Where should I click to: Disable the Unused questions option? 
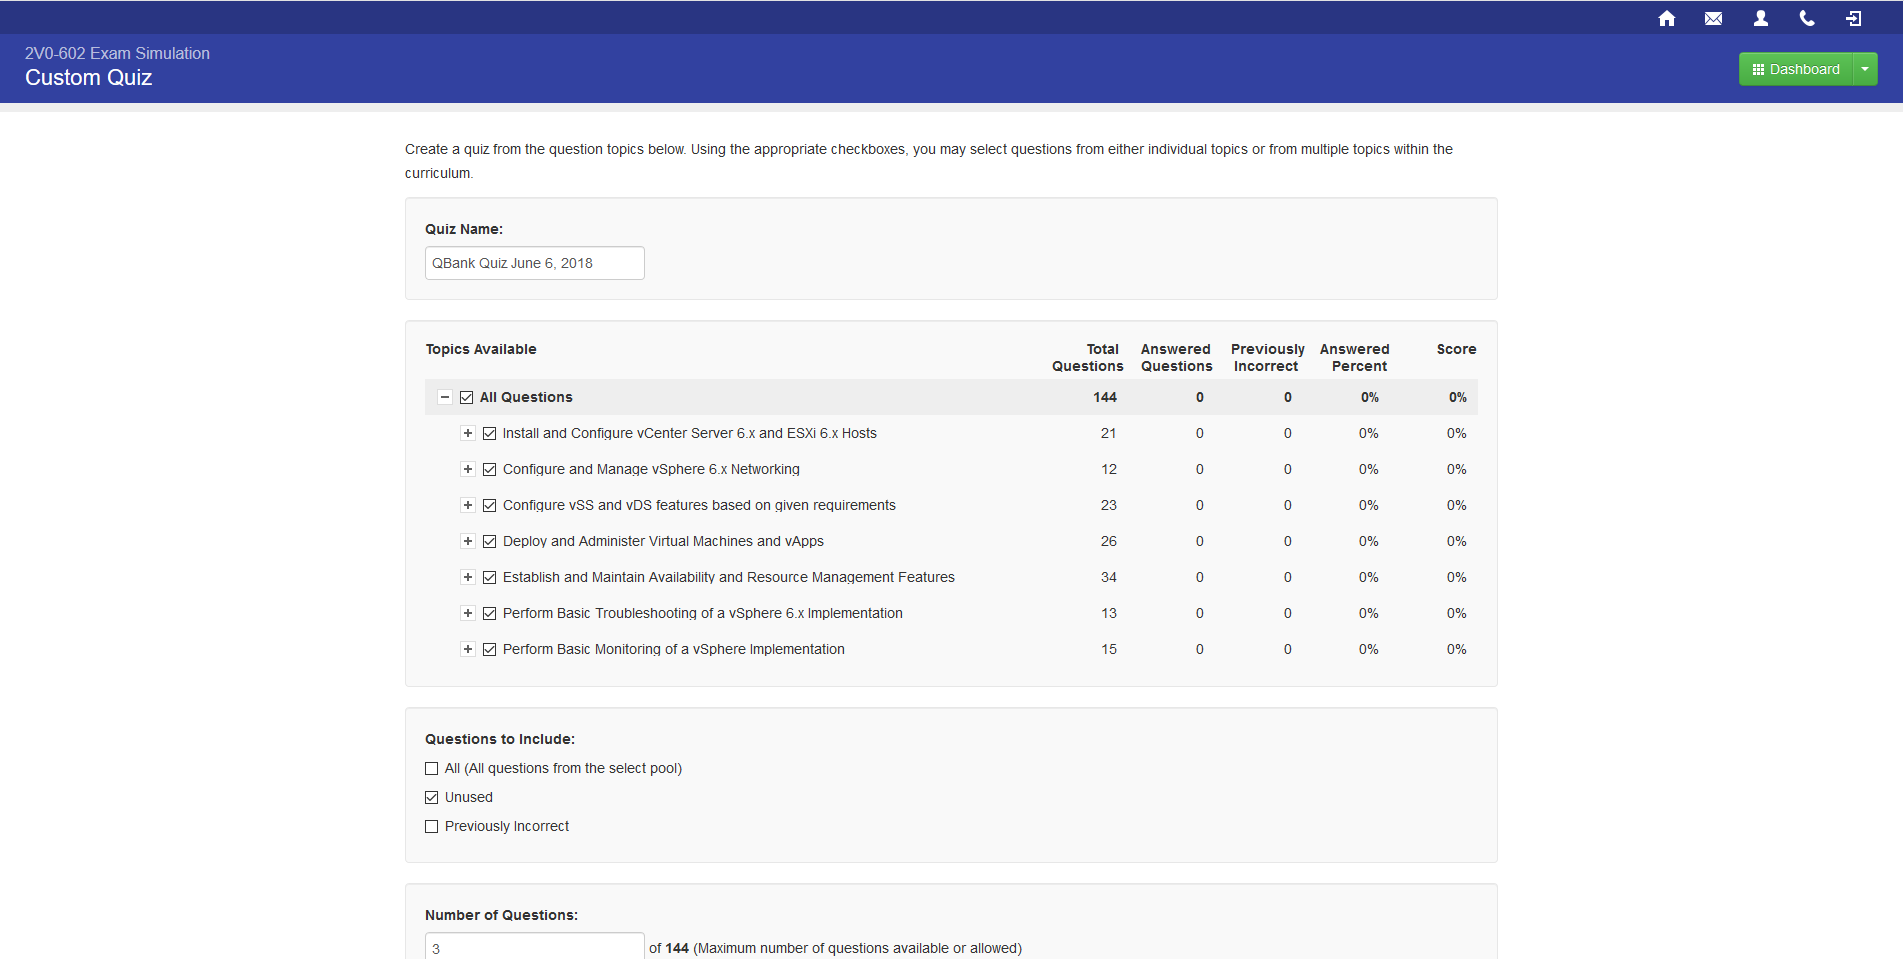pyautogui.click(x=431, y=797)
